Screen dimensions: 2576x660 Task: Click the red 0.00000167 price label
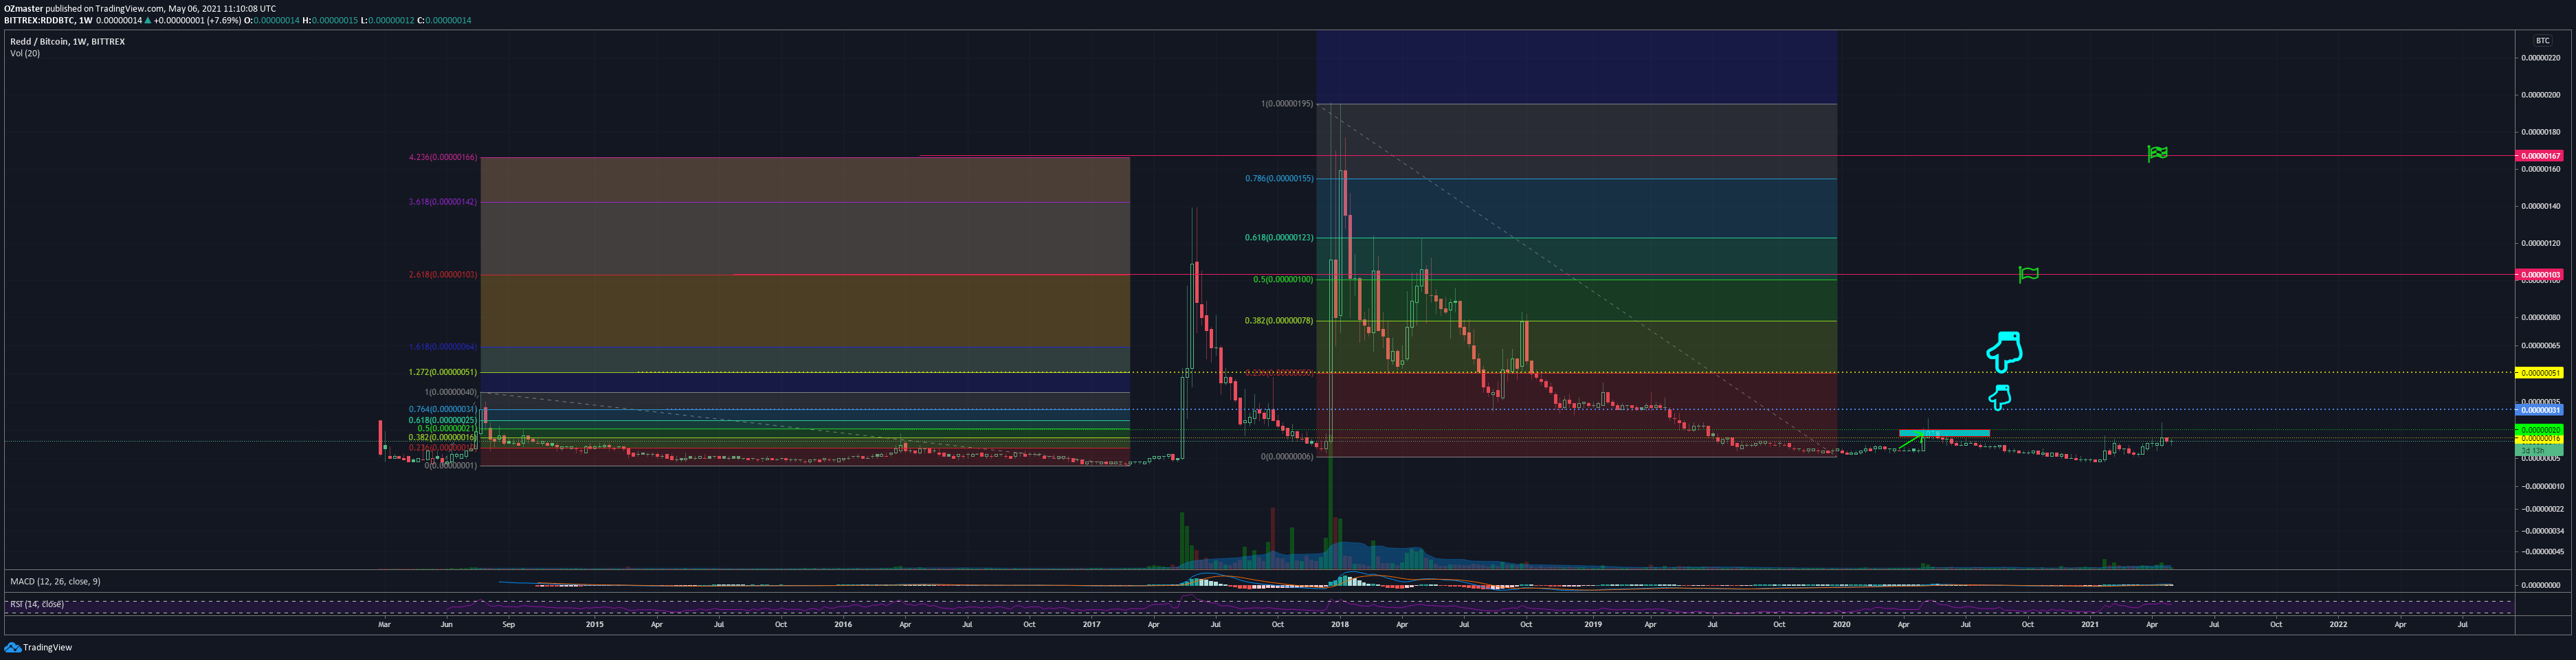coord(2539,156)
